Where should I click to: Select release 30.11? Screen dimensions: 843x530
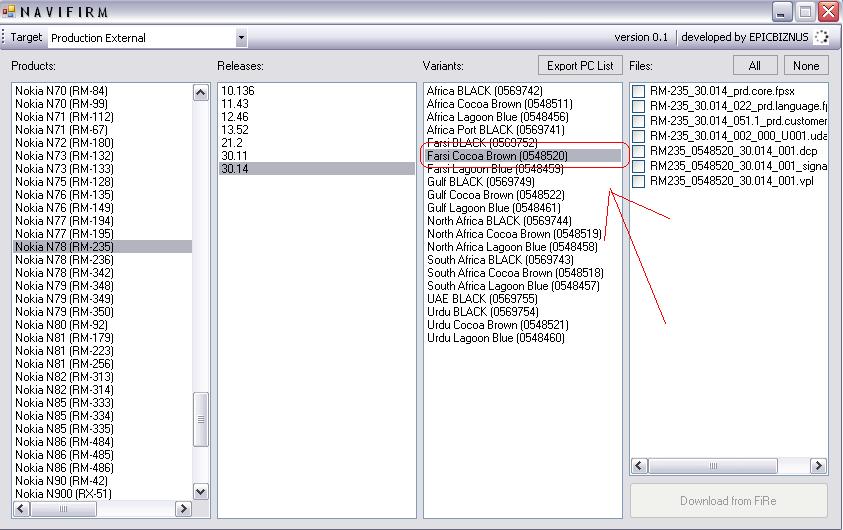tap(317, 156)
